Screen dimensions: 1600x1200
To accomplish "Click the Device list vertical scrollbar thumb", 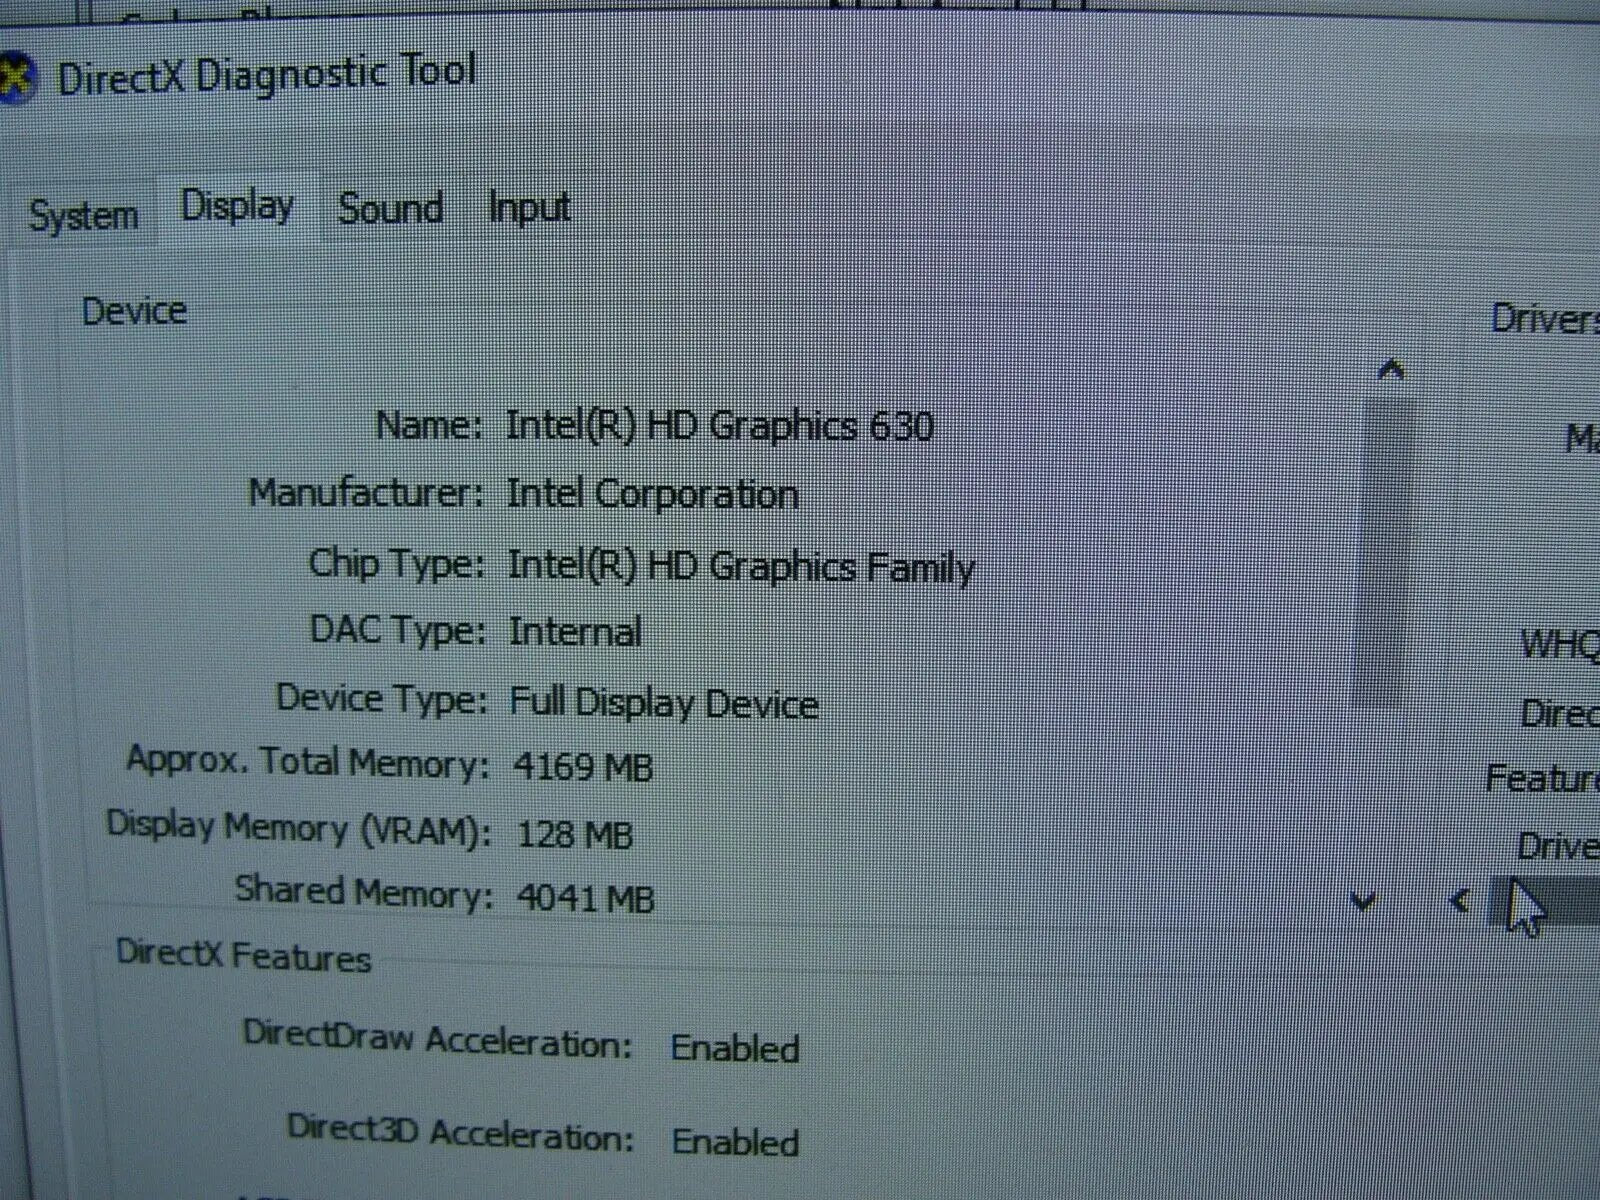I will click(x=1385, y=553).
